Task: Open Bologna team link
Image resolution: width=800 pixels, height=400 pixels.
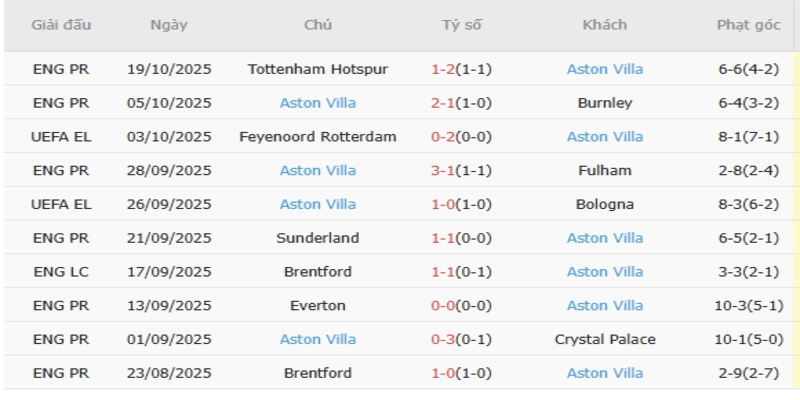Action: [x=604, y=204]
